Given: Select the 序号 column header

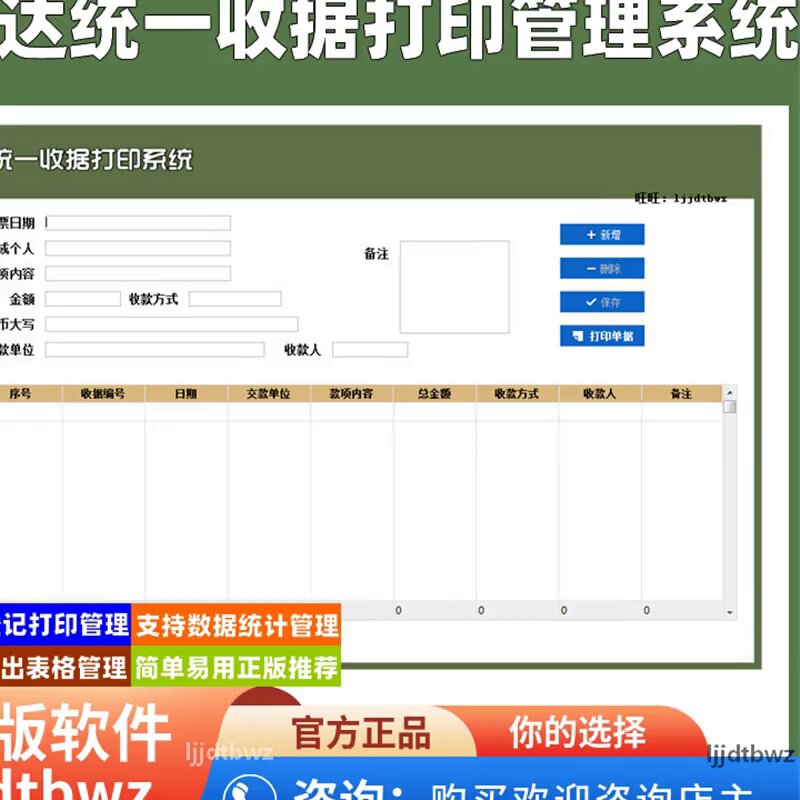Looking at the screenshot, I should point(22,394).
